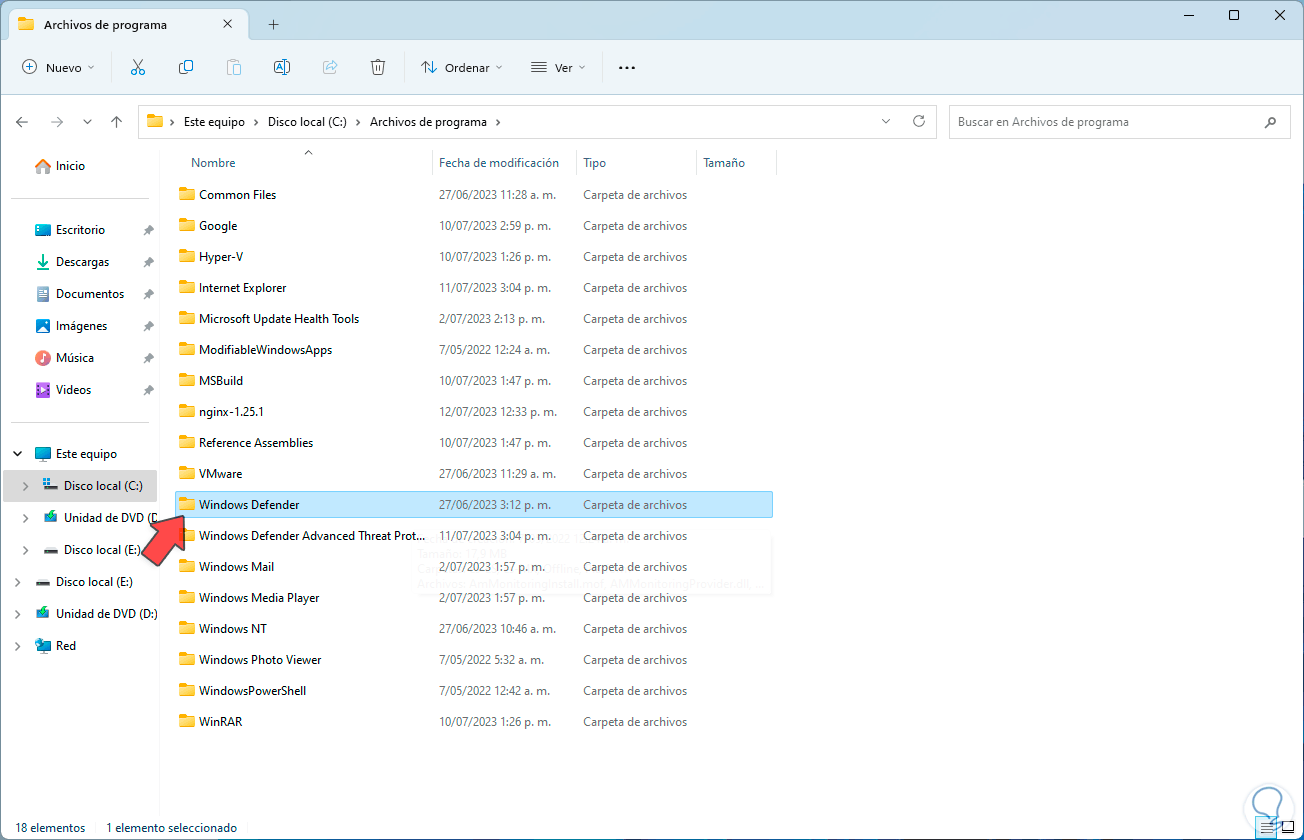Go up one folder level arrow
Viewport: 1304px width, 840px height.
[116, 122]
